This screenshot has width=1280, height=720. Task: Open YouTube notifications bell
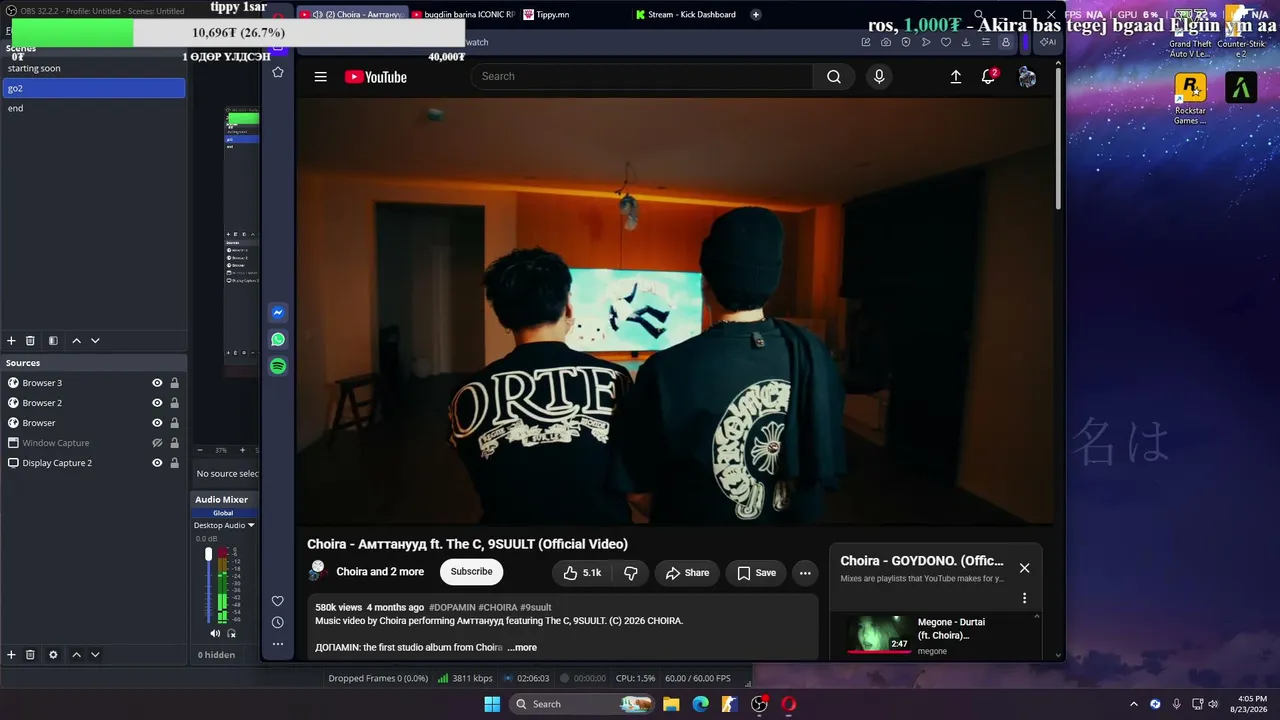[989, 77]
